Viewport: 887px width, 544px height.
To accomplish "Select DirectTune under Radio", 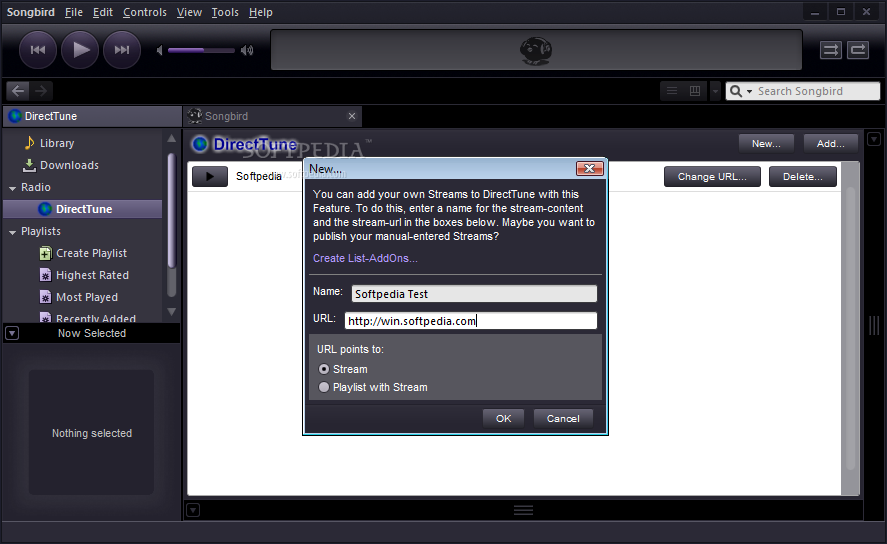I will click(83, 209).
